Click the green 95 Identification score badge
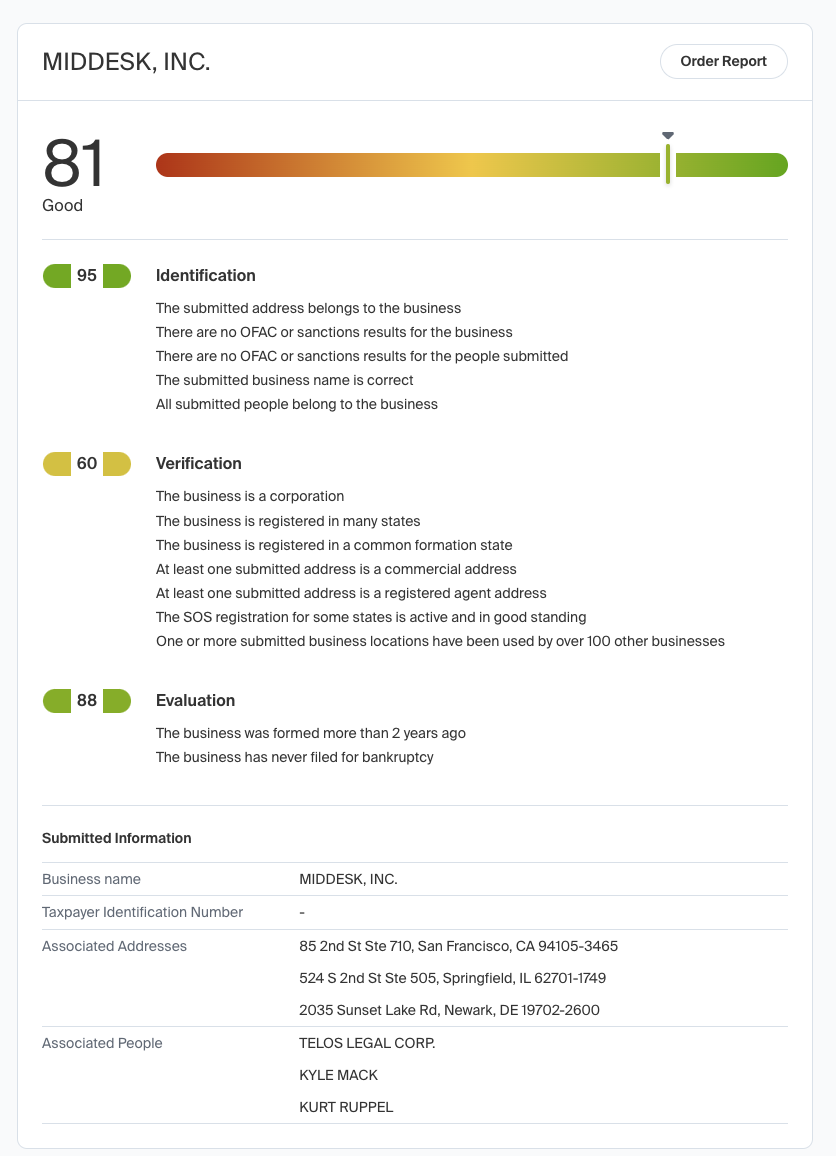The image size is (836, 1156). (x=87, y=276)
